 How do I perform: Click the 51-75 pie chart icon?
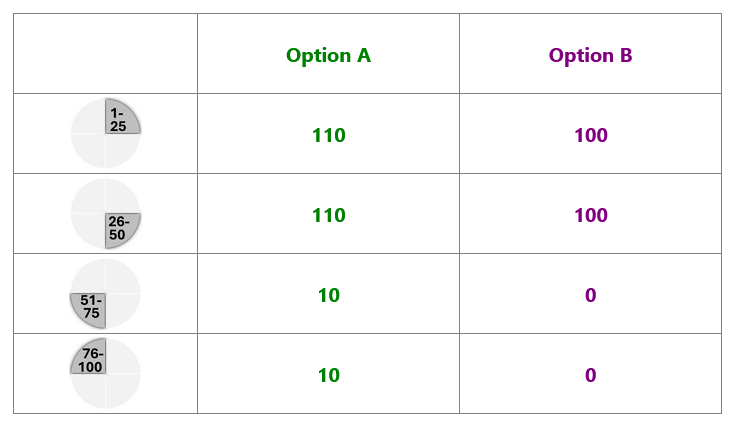[x=105, y=293]
